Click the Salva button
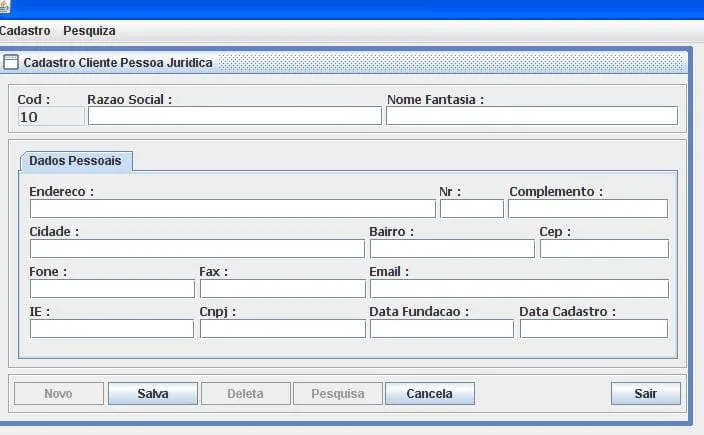Viewport: 704px width, 435px height. (153, 394)
